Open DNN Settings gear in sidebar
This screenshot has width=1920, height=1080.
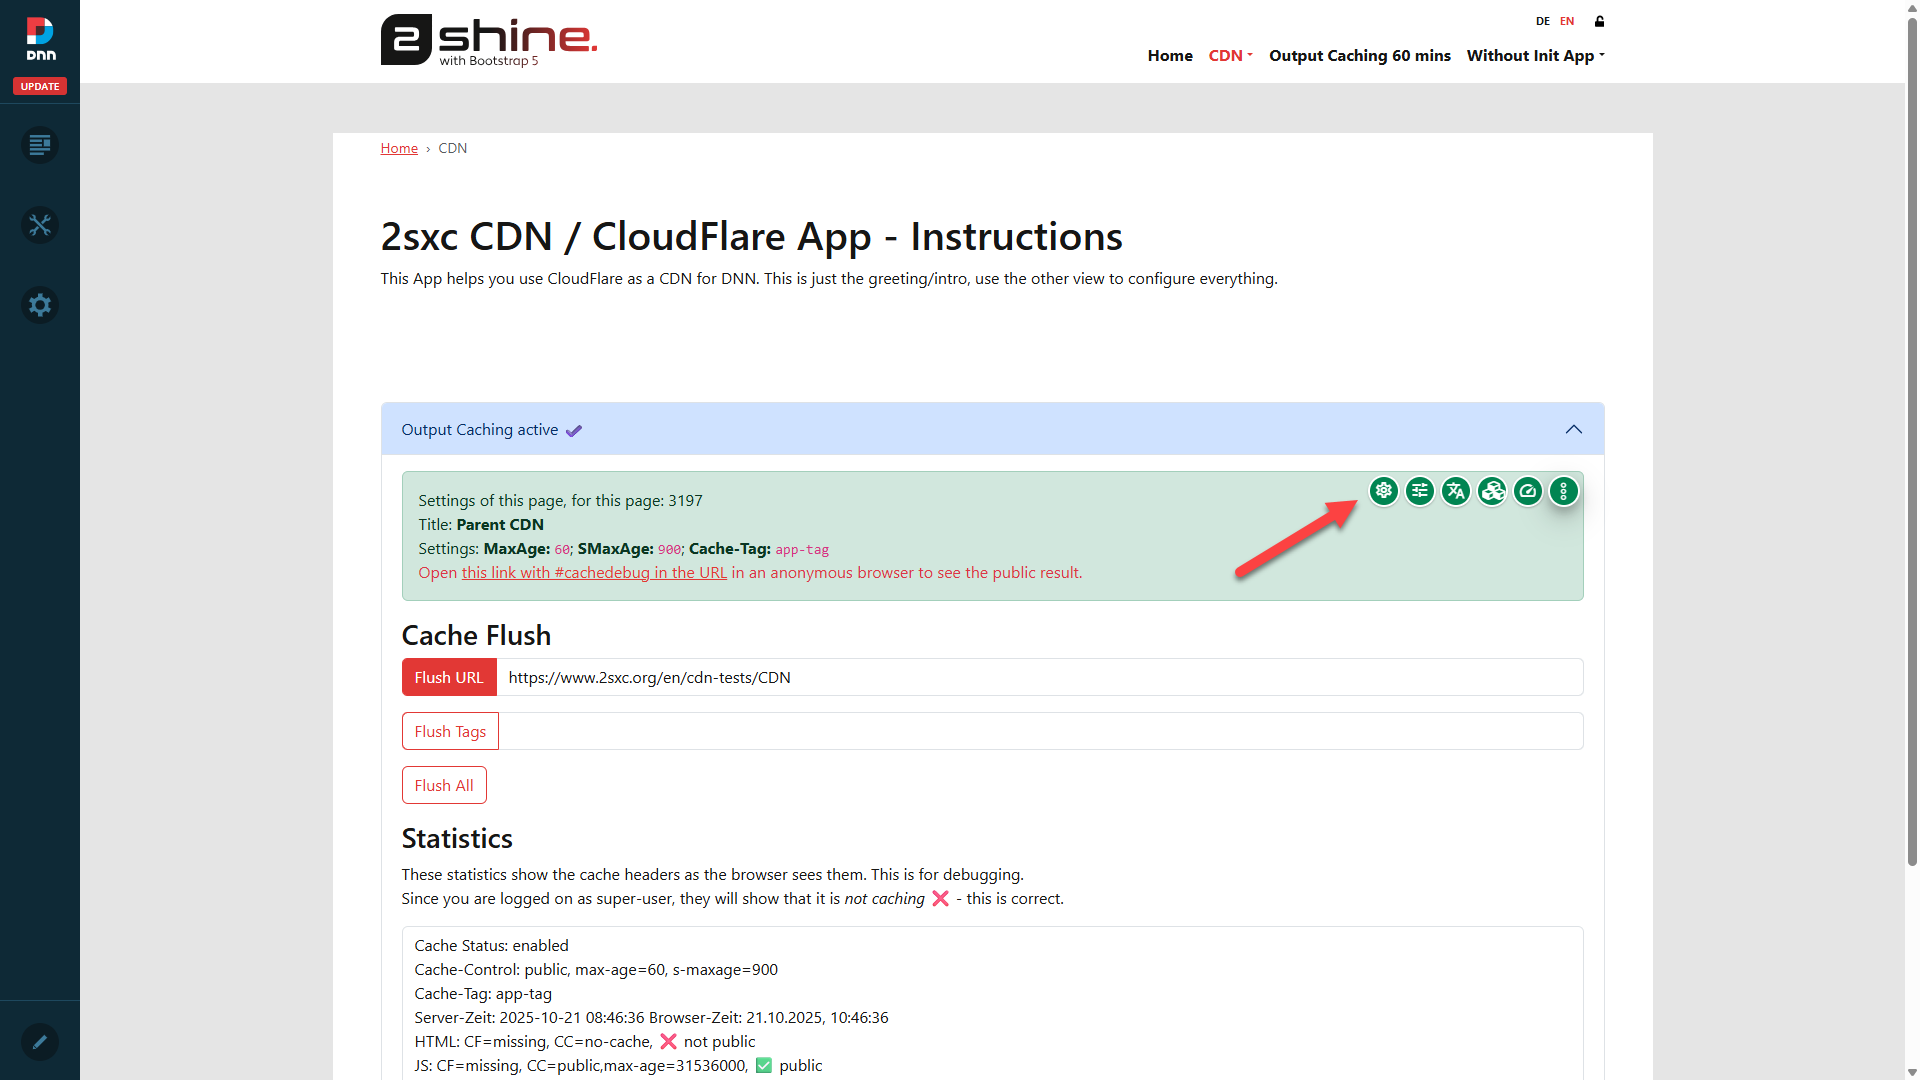[x=40, y=305]
